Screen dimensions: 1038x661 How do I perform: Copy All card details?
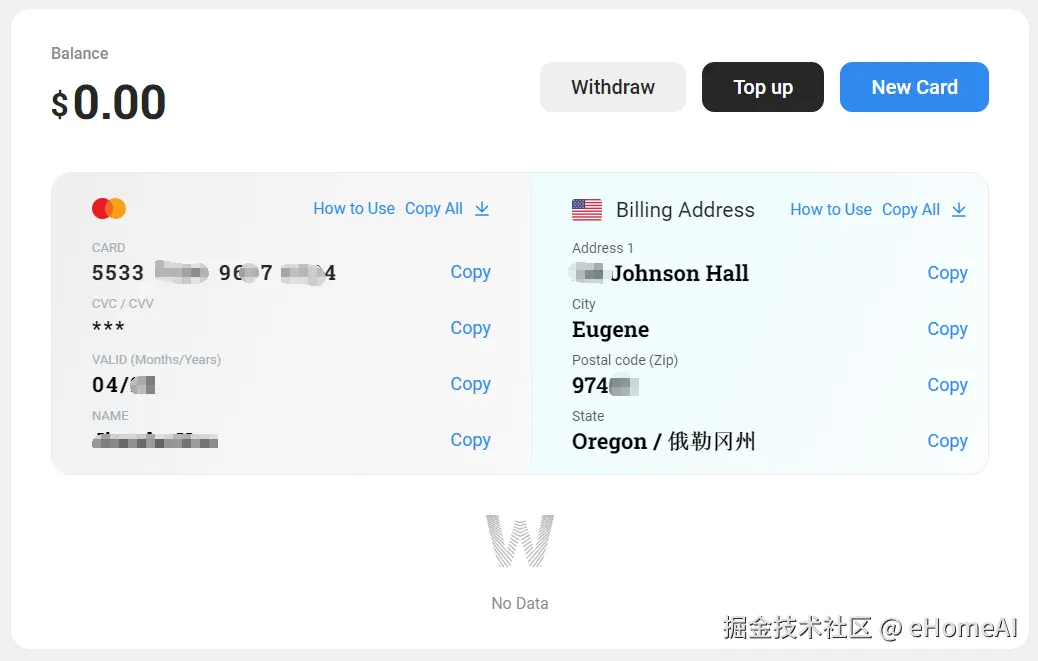coord(434,208)
